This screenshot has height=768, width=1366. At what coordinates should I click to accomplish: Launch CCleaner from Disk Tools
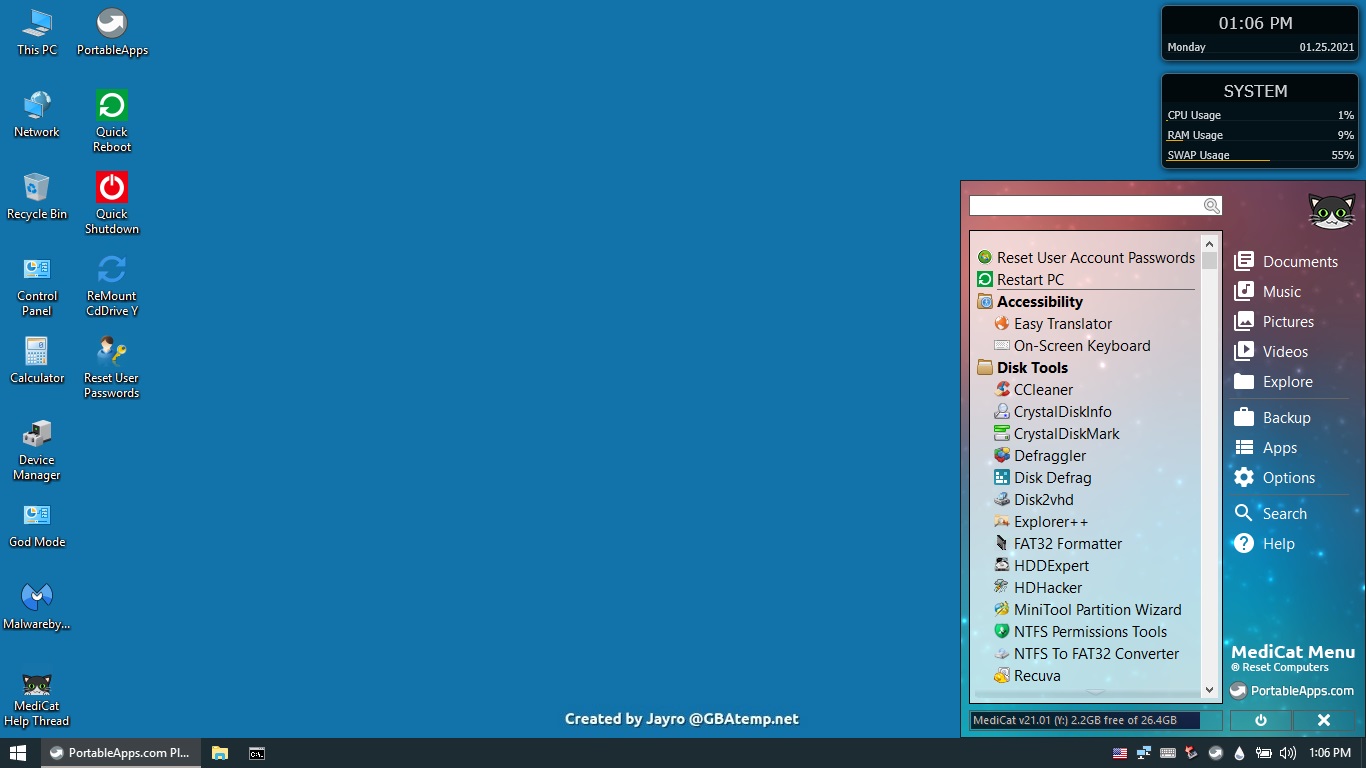pyautogui.click(x=1034, y=389)
